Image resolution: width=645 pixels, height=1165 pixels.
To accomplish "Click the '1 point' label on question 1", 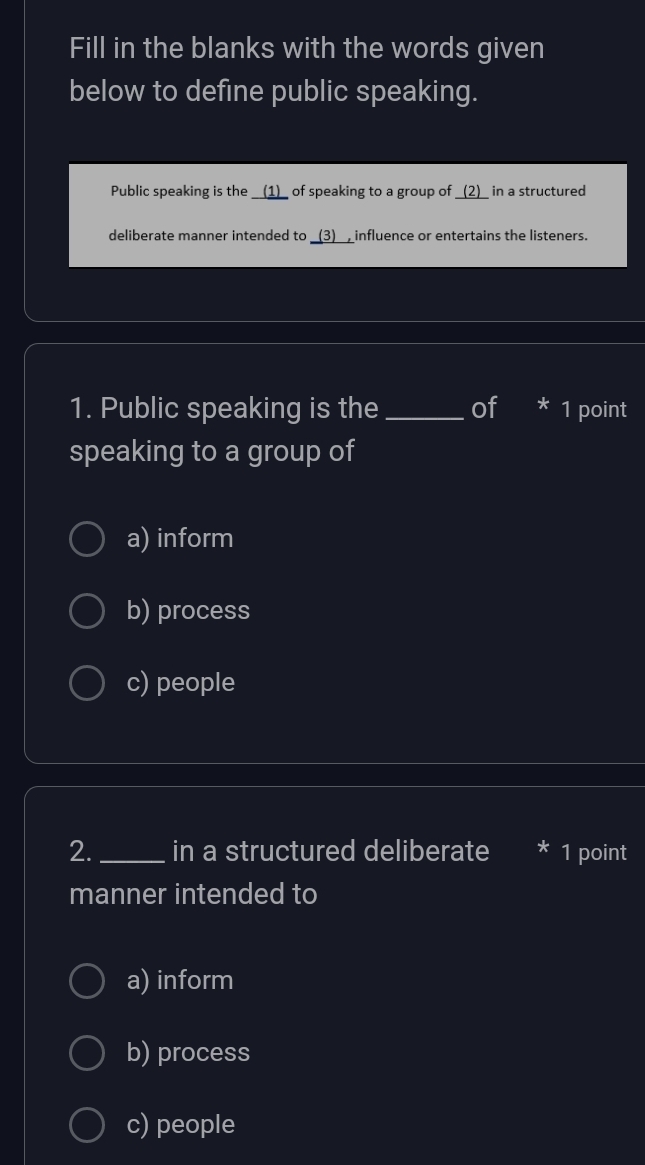I will [x=594, y=410].
